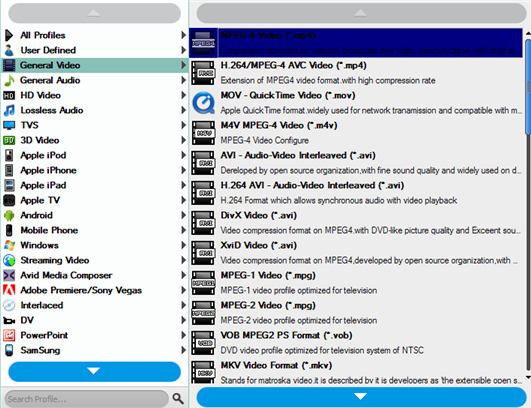Screen dimensions: 531x408
Task: Click the Apple TV icon
Action: pos(9,200)
